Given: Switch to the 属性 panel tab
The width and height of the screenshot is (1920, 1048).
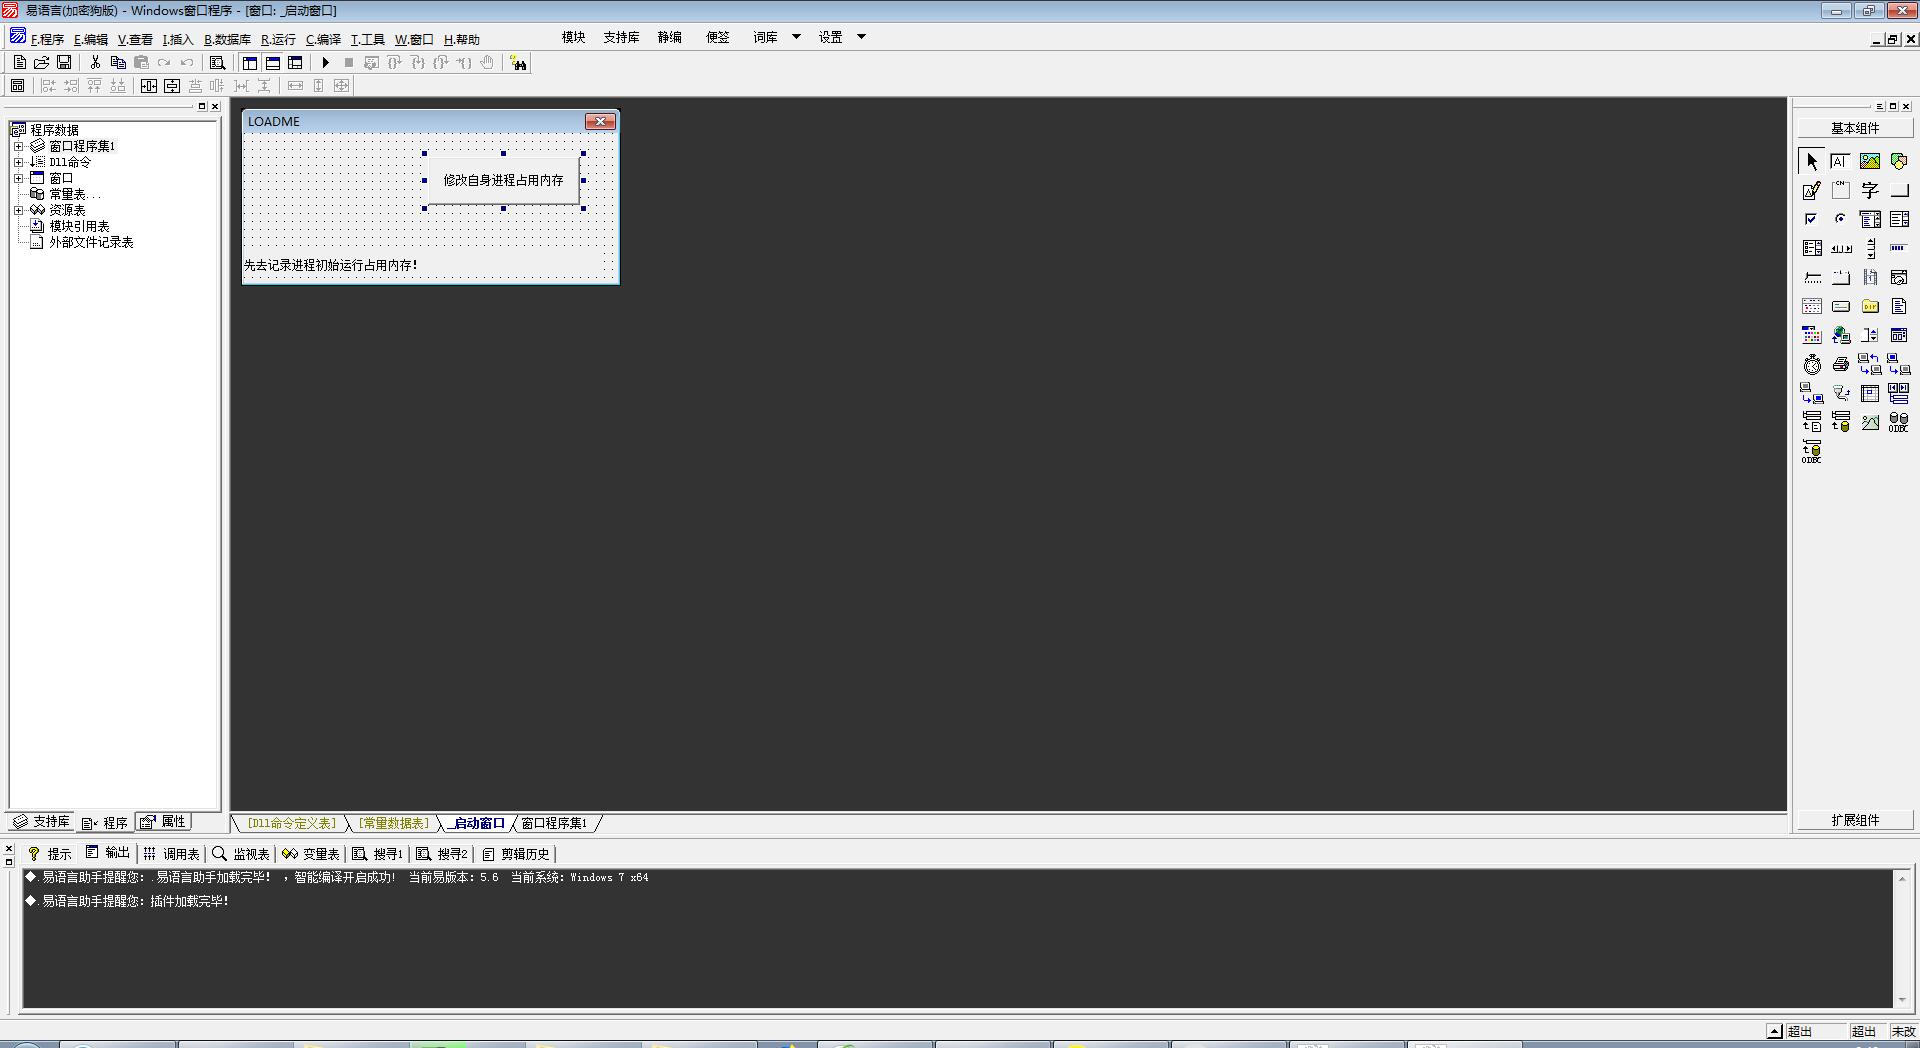Looking at the screenshot, I should [163, 822].
